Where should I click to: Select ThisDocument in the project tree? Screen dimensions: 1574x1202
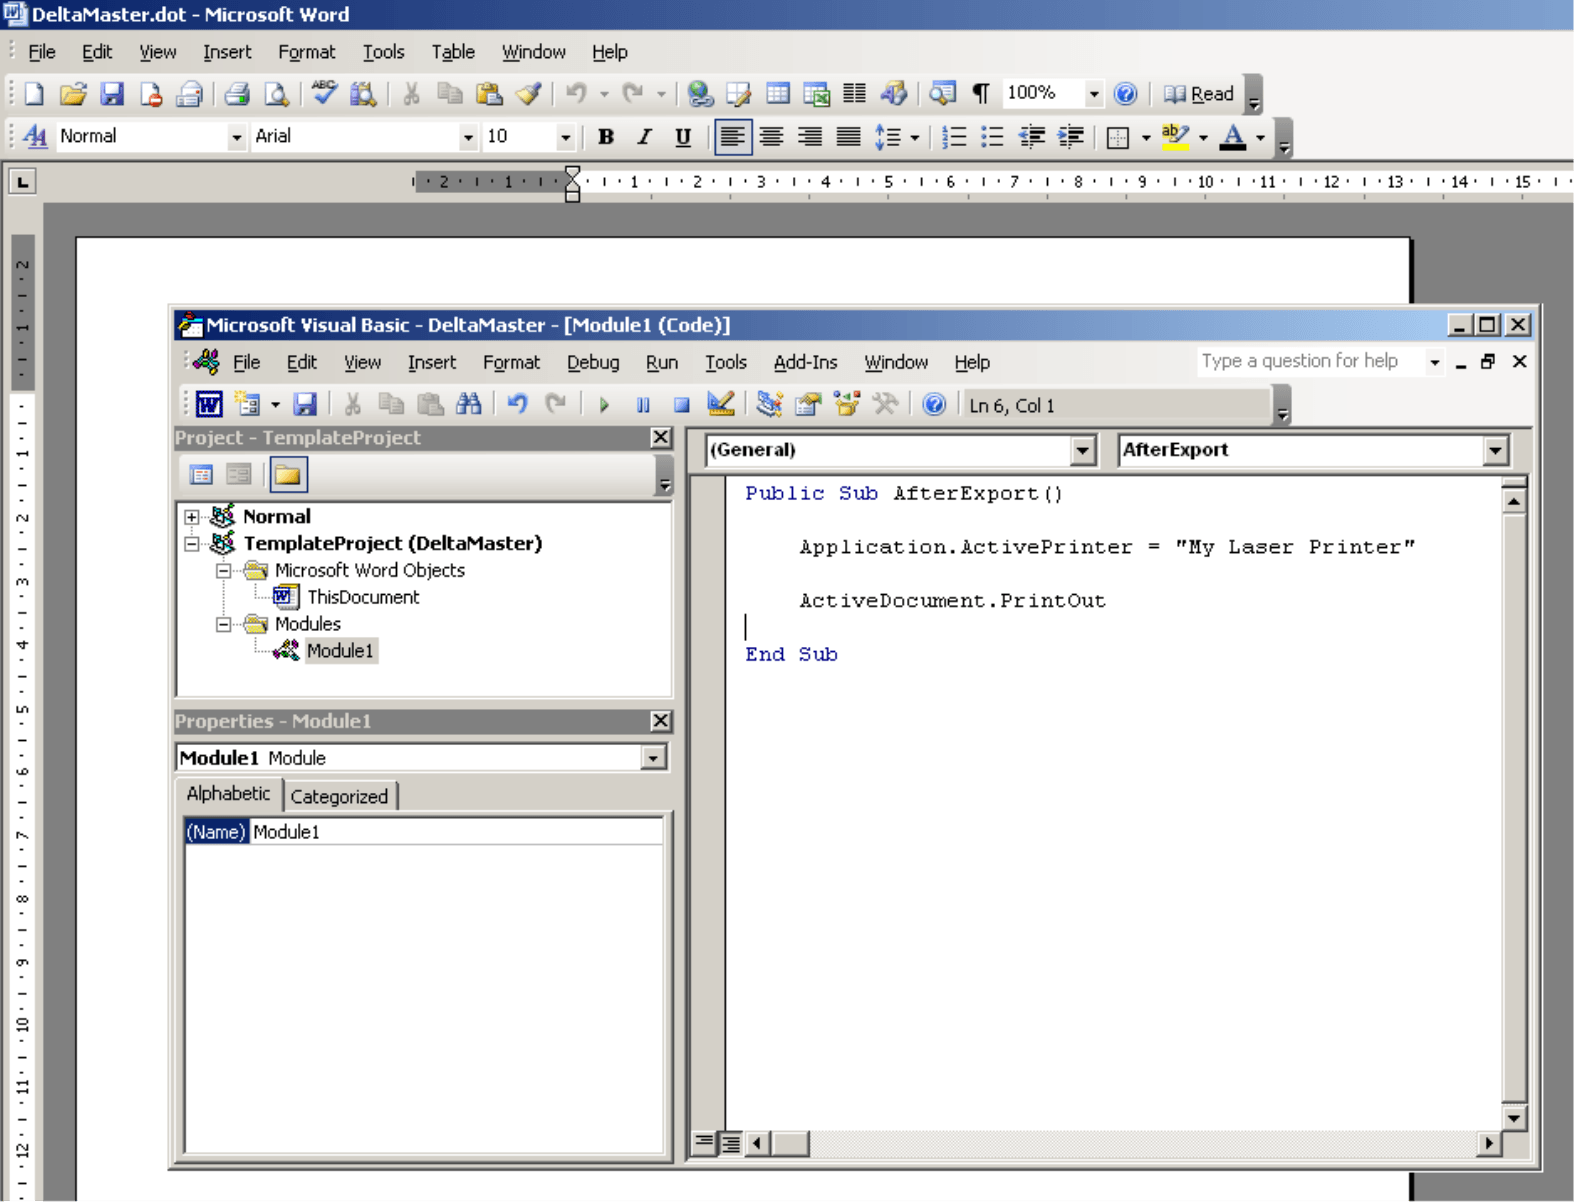click(x=363, y=597)
